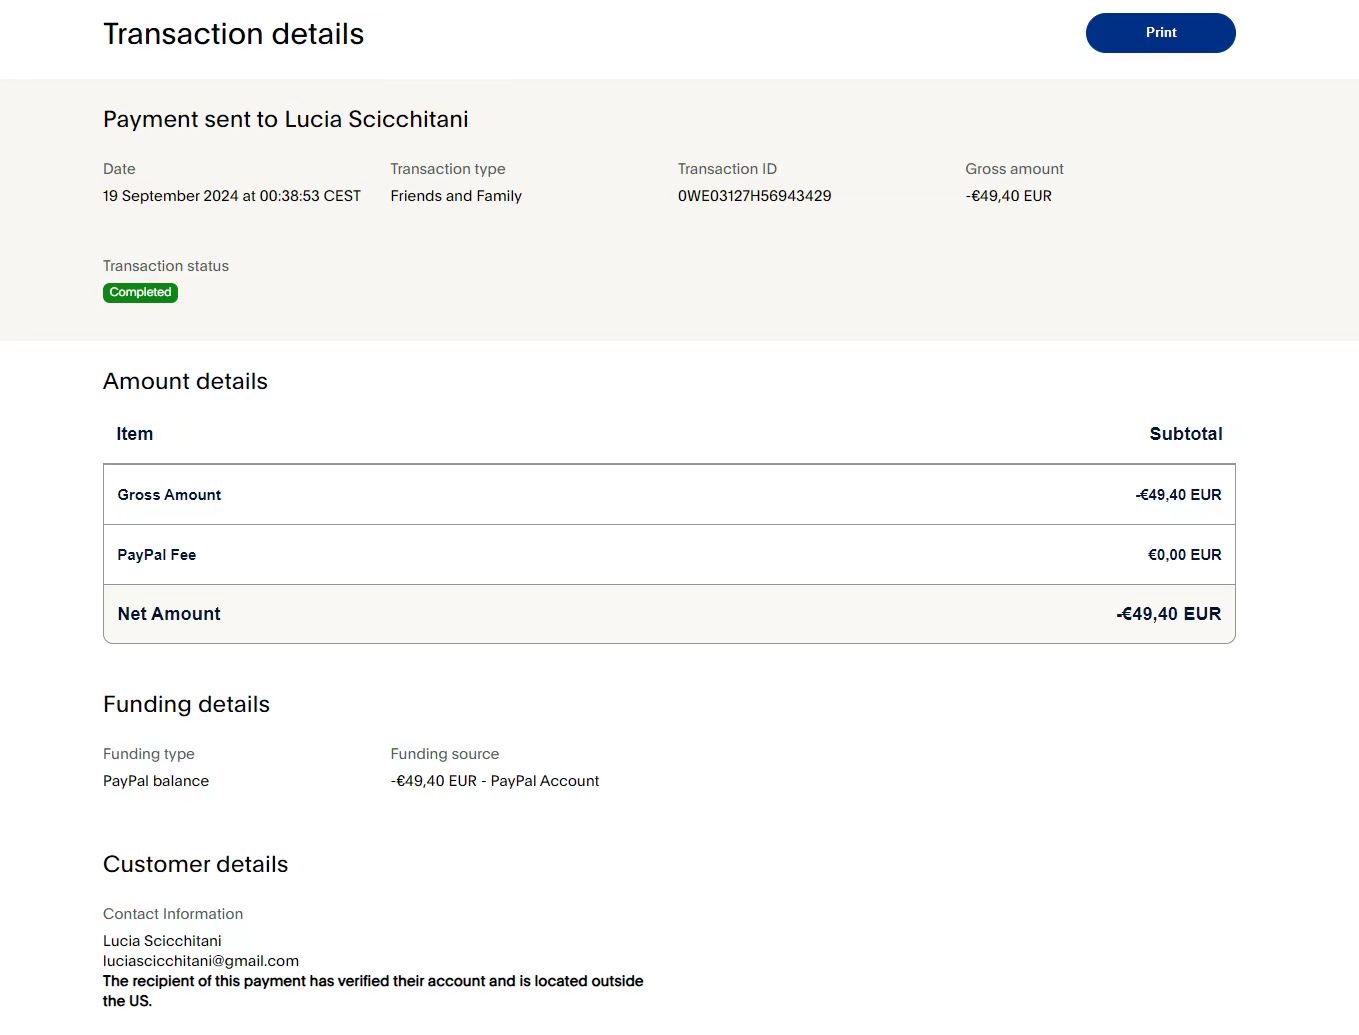
Task: Click the Subtotal column header
Action: [1185, 434]
